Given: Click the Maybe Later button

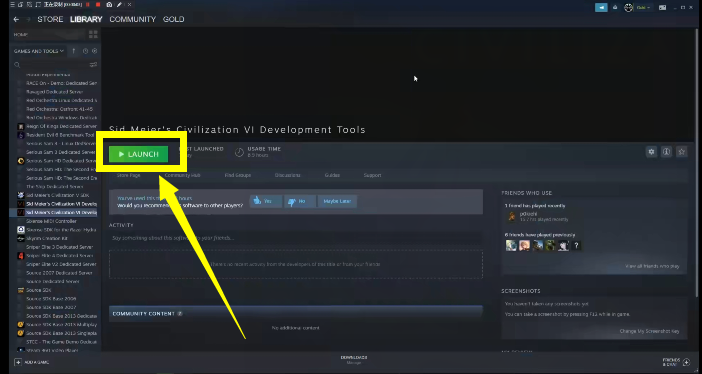Looking at the screenshot, I should [337, 202].
